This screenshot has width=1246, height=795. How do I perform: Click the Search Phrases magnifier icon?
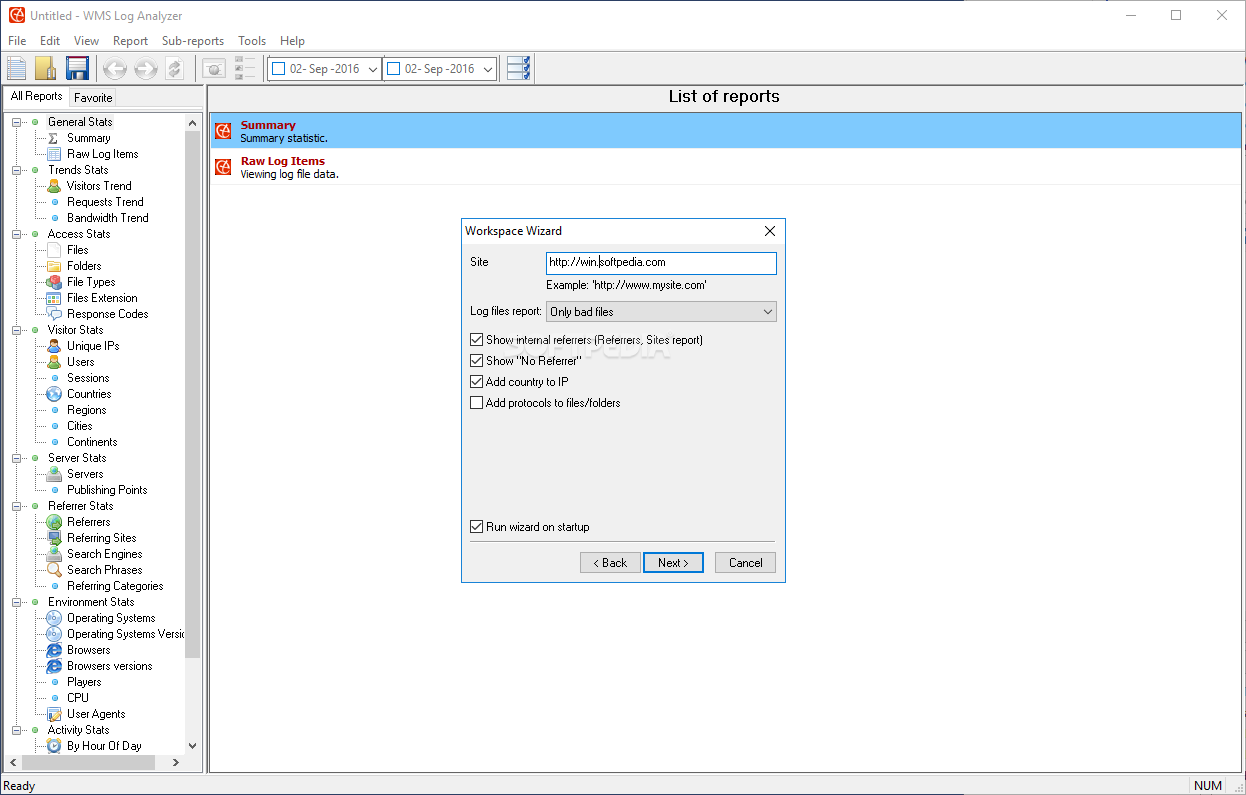point(54,570)
